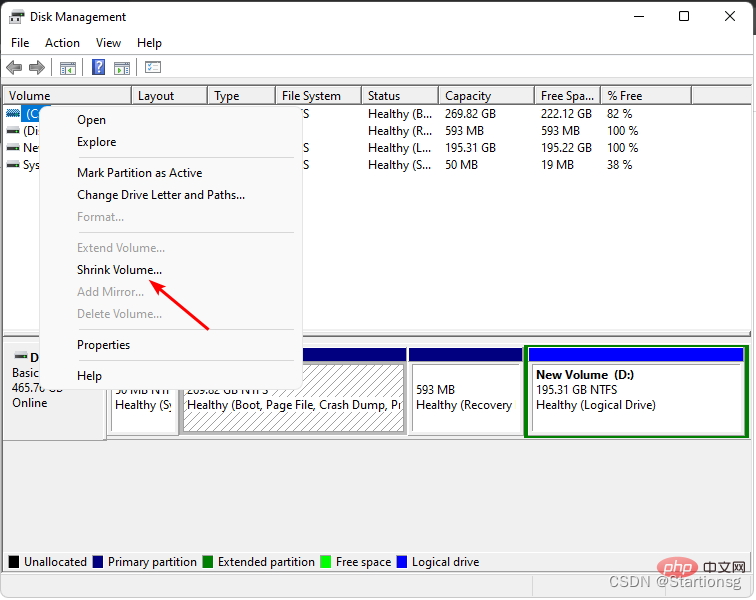Sort by the Type column header

(242, 95)
